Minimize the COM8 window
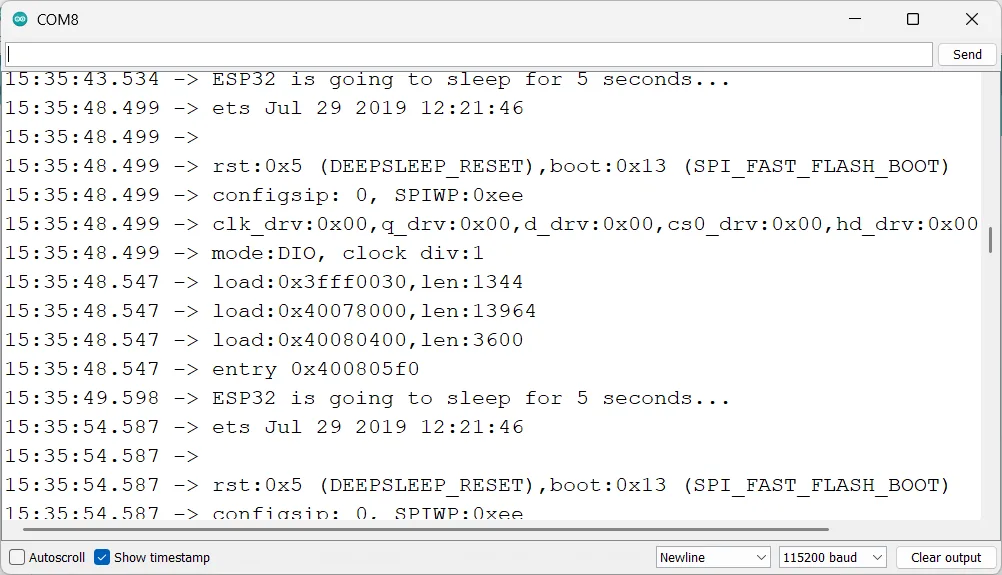1002x575 pixels. 855,19
